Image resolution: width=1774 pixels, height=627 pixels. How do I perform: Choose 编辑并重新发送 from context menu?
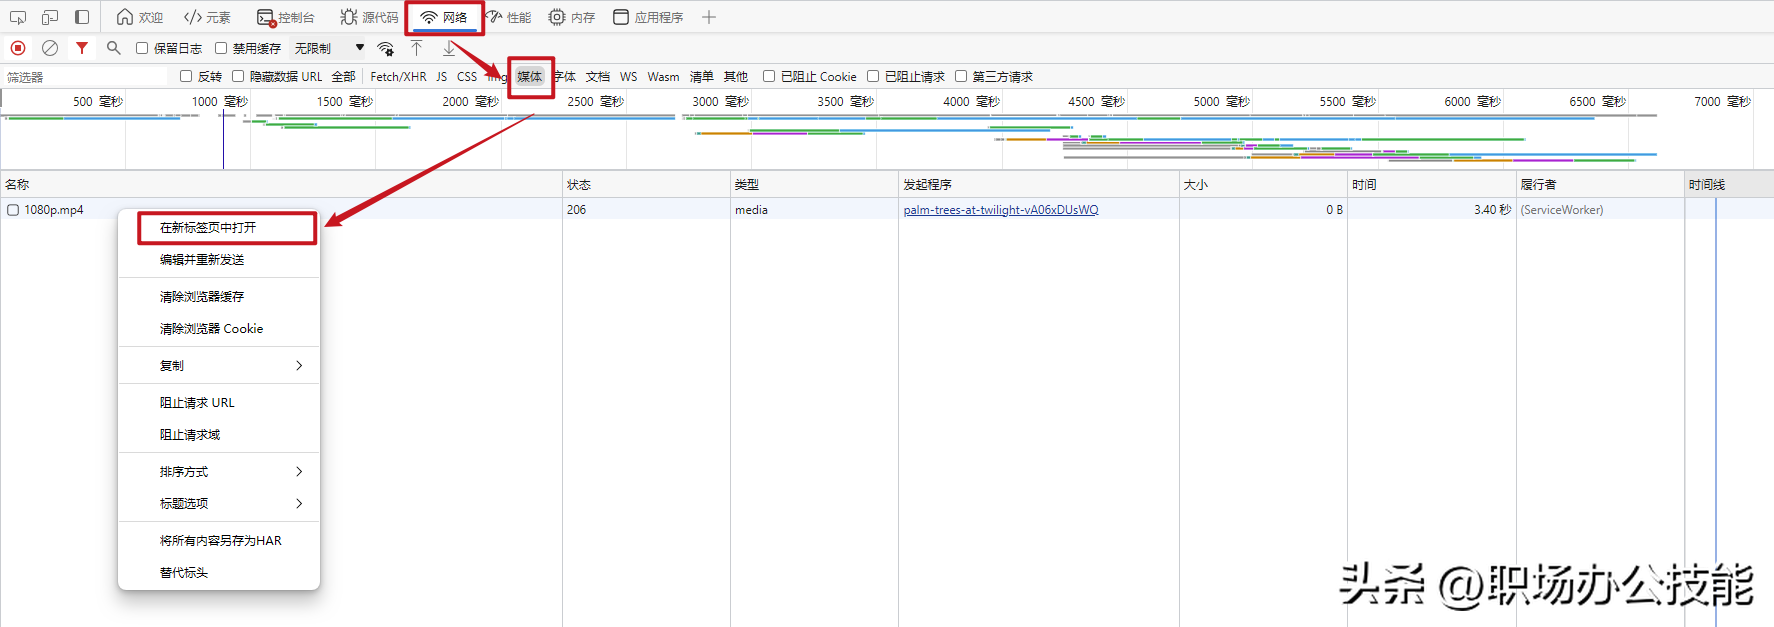click(x=219, y=260)
